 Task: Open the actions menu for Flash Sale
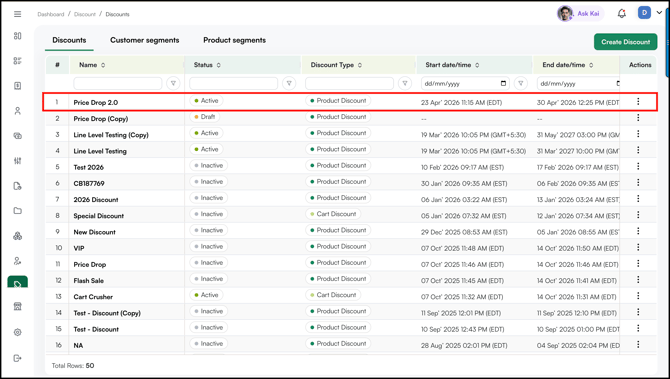pyautogui.click(x=638, y=279)
